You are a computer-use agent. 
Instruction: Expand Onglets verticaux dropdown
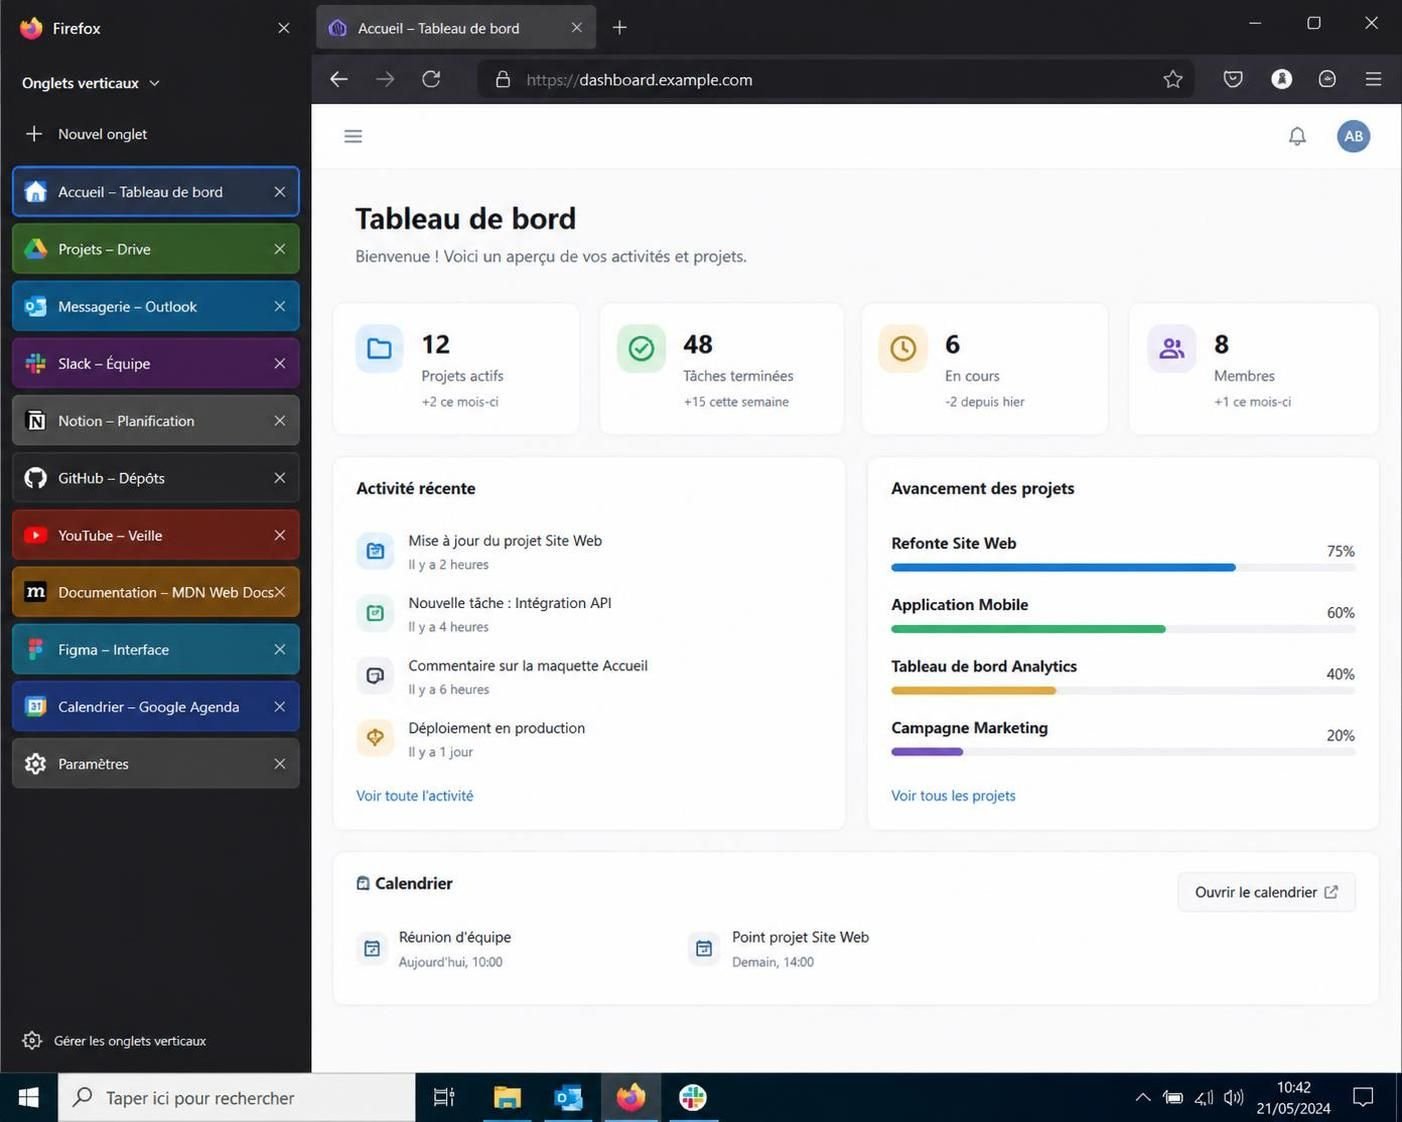click(x=91, y=83)
